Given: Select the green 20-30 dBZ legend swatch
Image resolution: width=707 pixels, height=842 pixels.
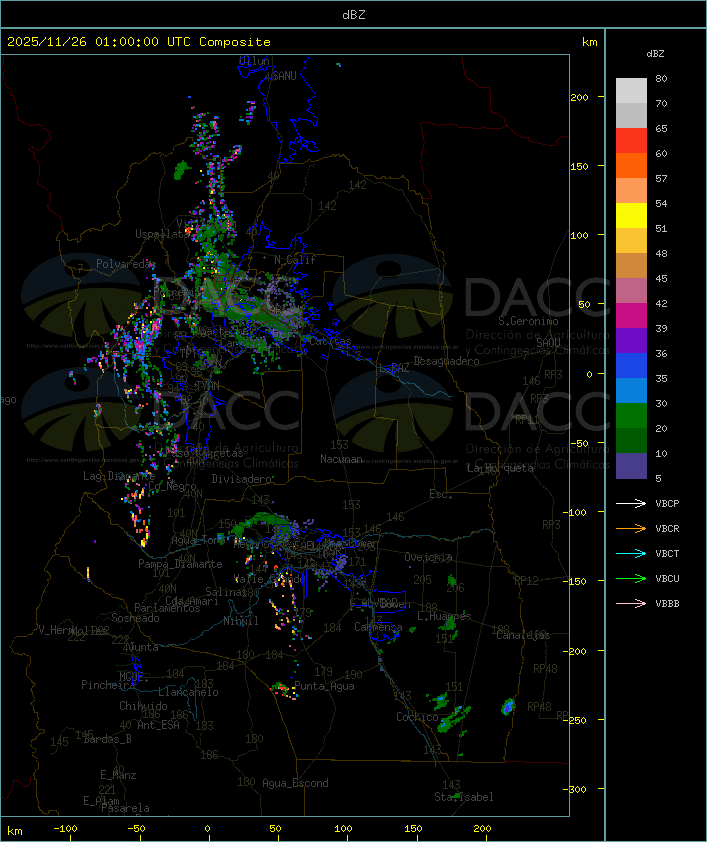Looking at the screenshot, I should point(631,416).
